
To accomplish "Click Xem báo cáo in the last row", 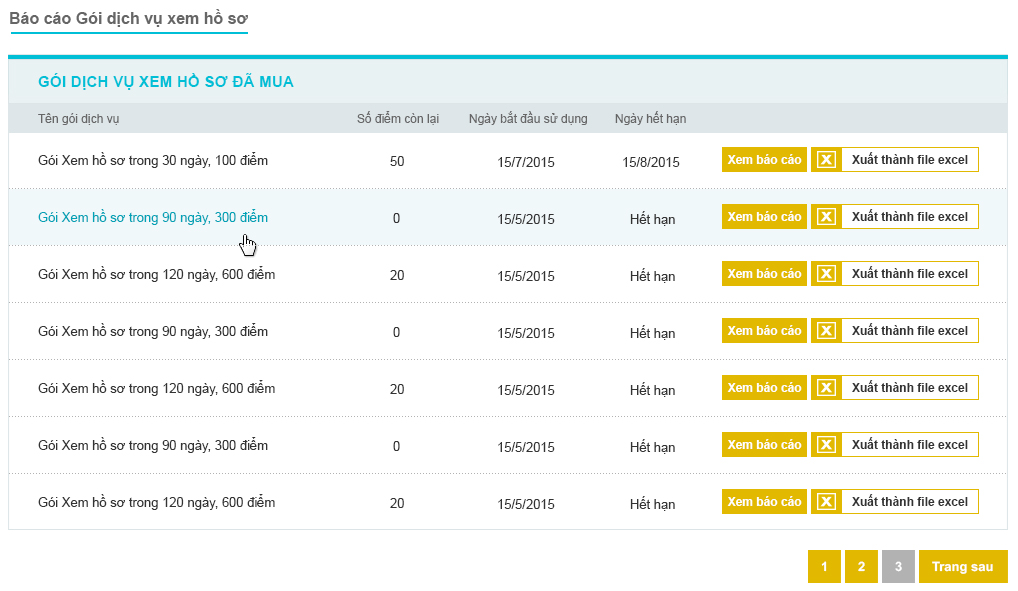I will [764, 502].
